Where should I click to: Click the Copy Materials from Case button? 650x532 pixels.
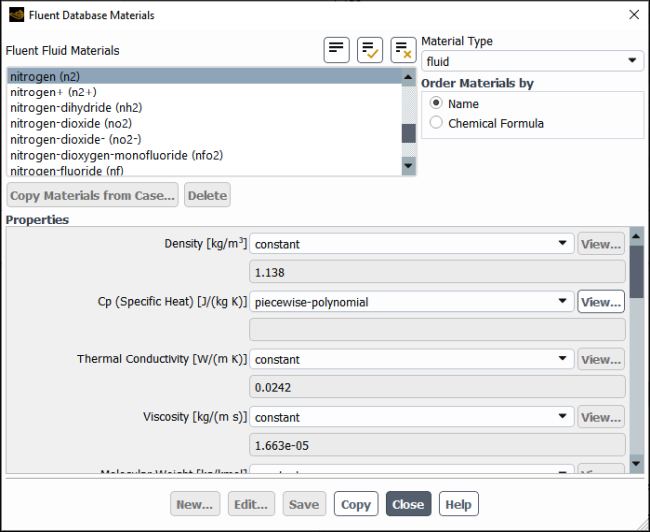92,195
